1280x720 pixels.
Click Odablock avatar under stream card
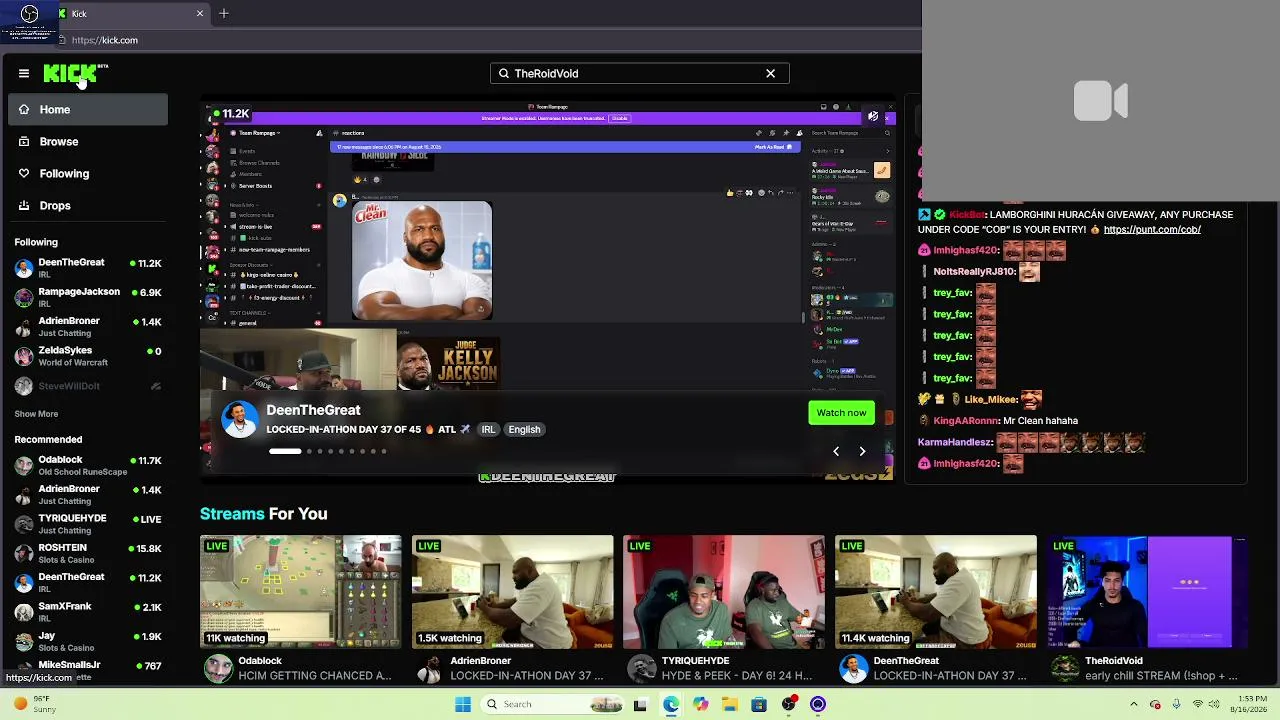click(x=218, y=669)
